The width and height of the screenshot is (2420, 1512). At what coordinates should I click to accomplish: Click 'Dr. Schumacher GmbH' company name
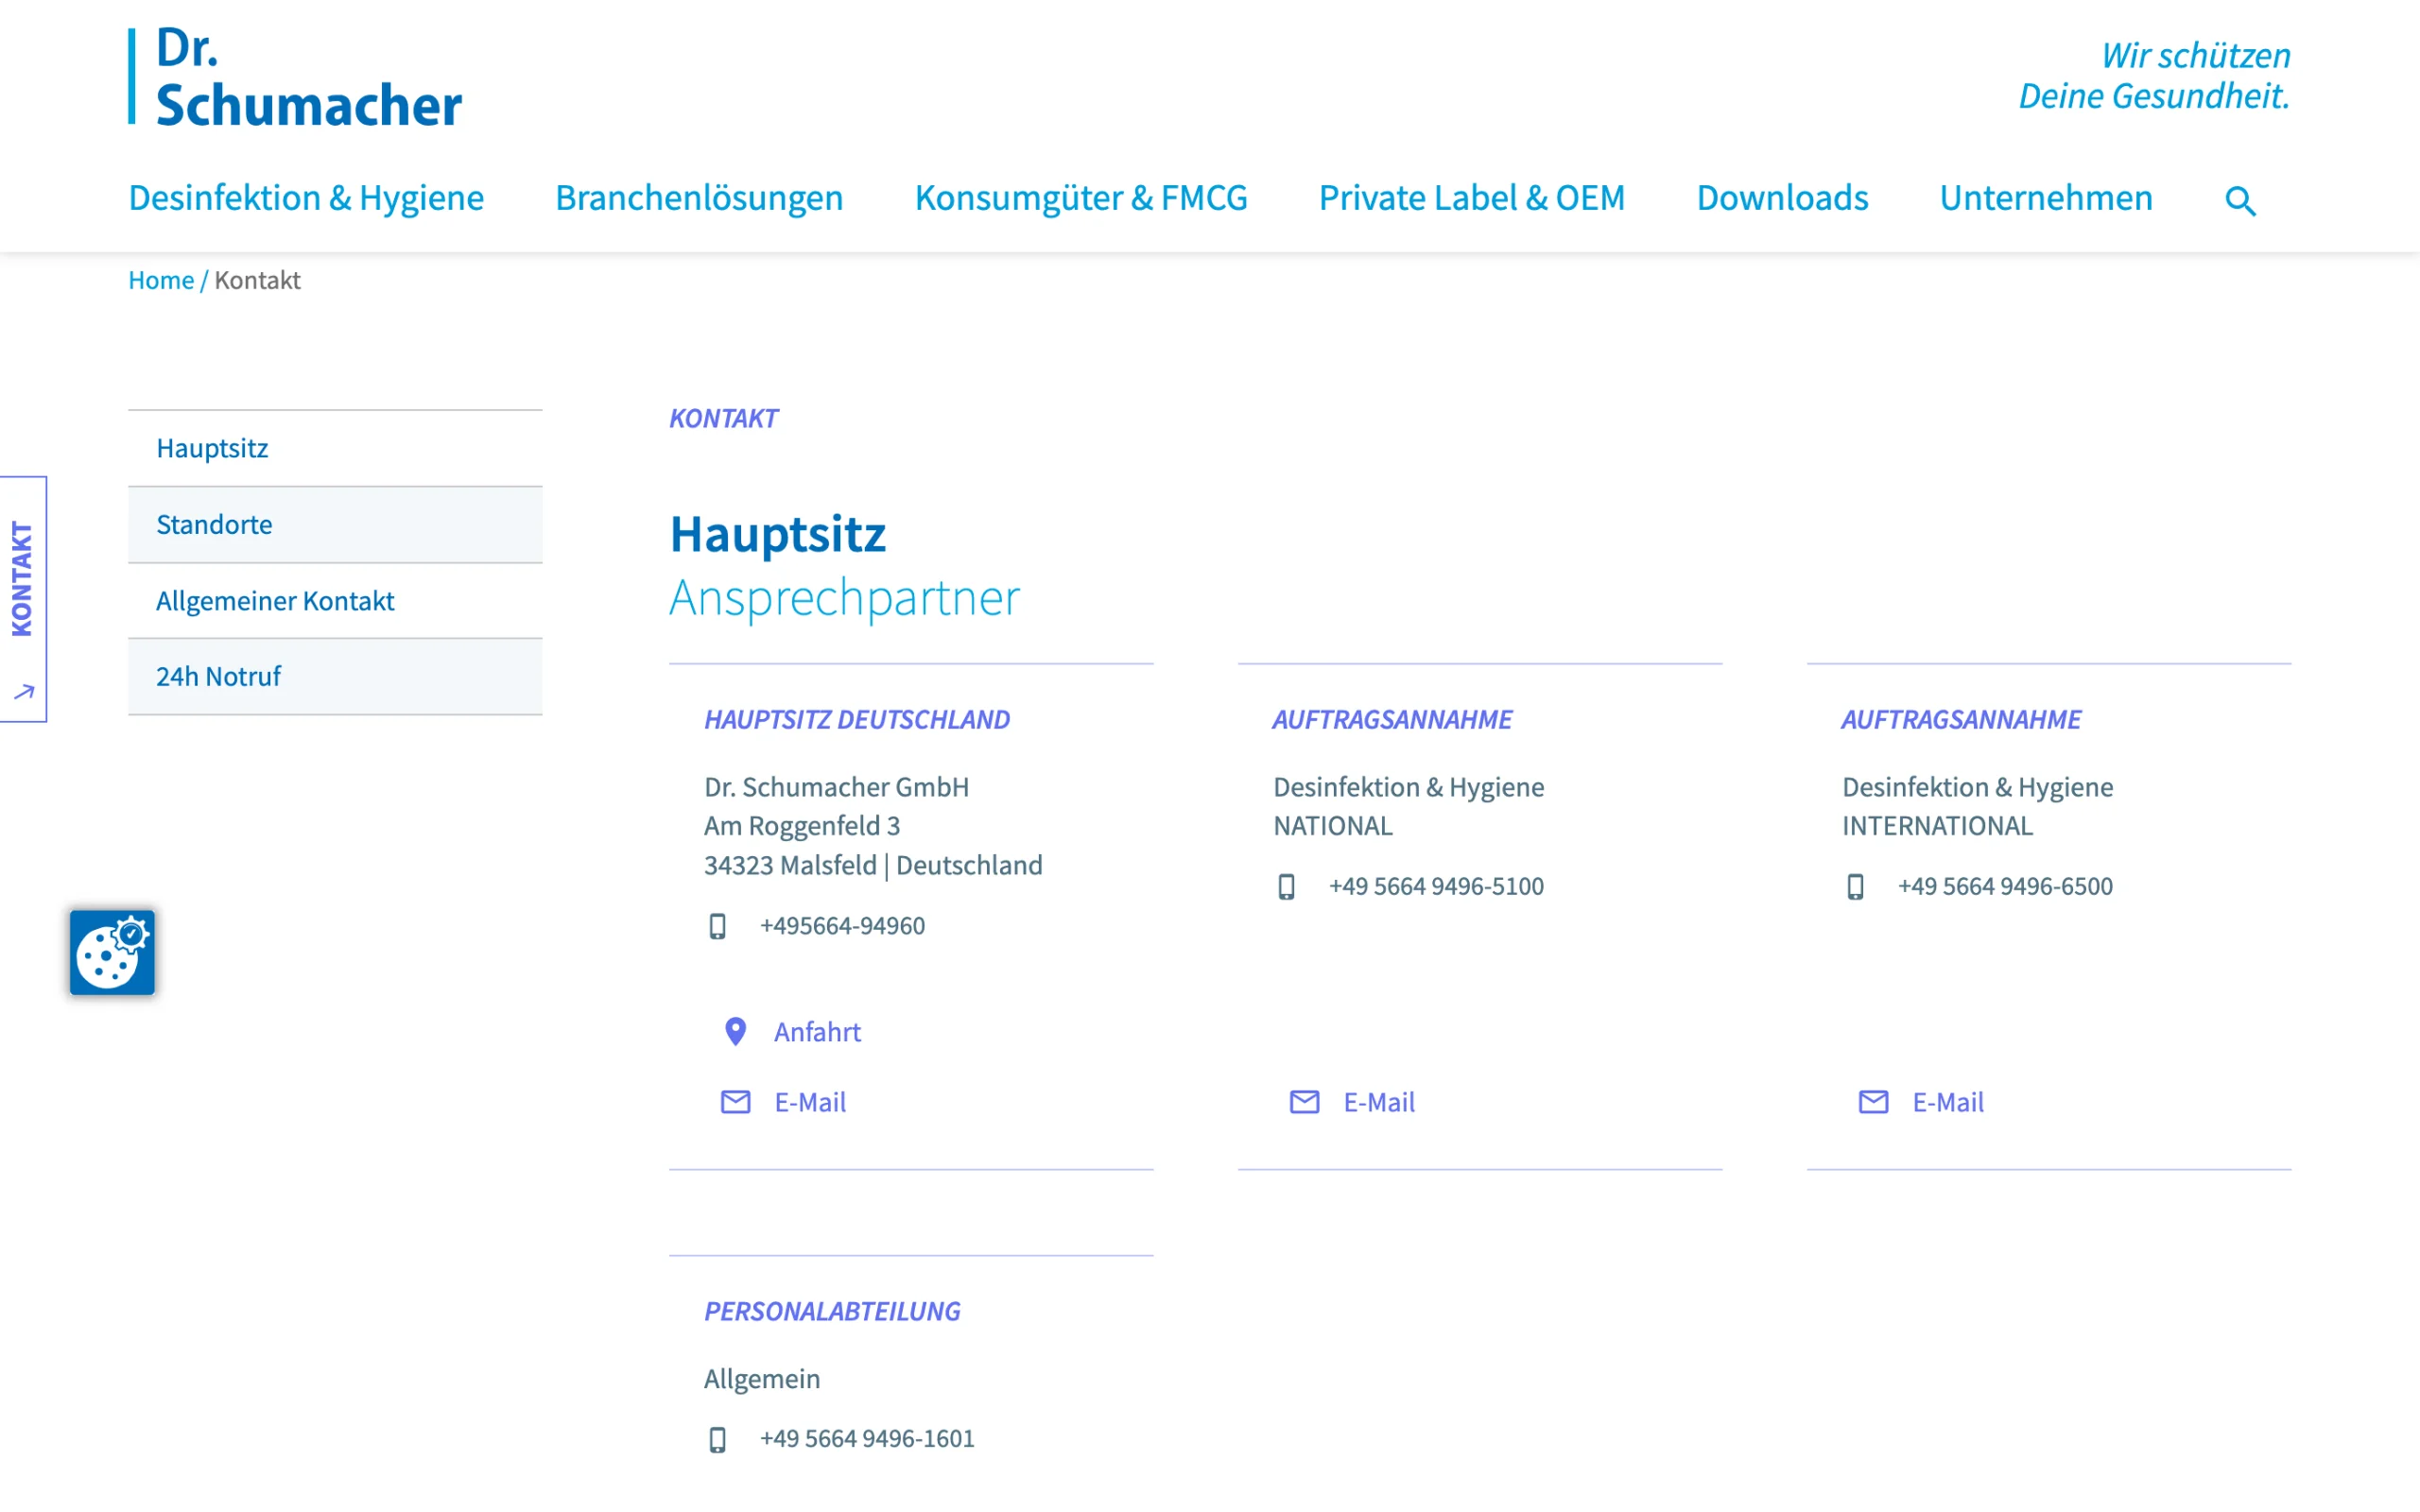click(836, 787)
